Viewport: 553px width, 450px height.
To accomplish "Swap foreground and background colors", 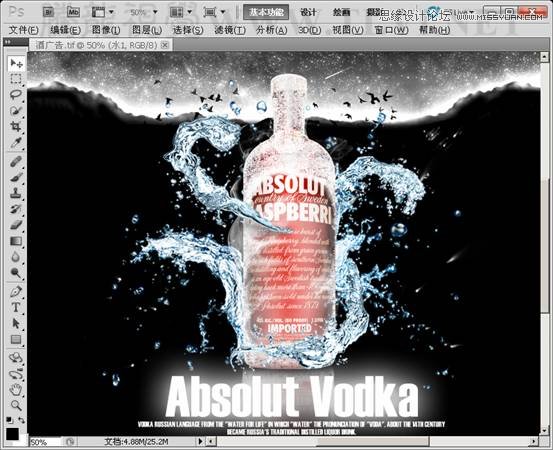I will 22,420.
